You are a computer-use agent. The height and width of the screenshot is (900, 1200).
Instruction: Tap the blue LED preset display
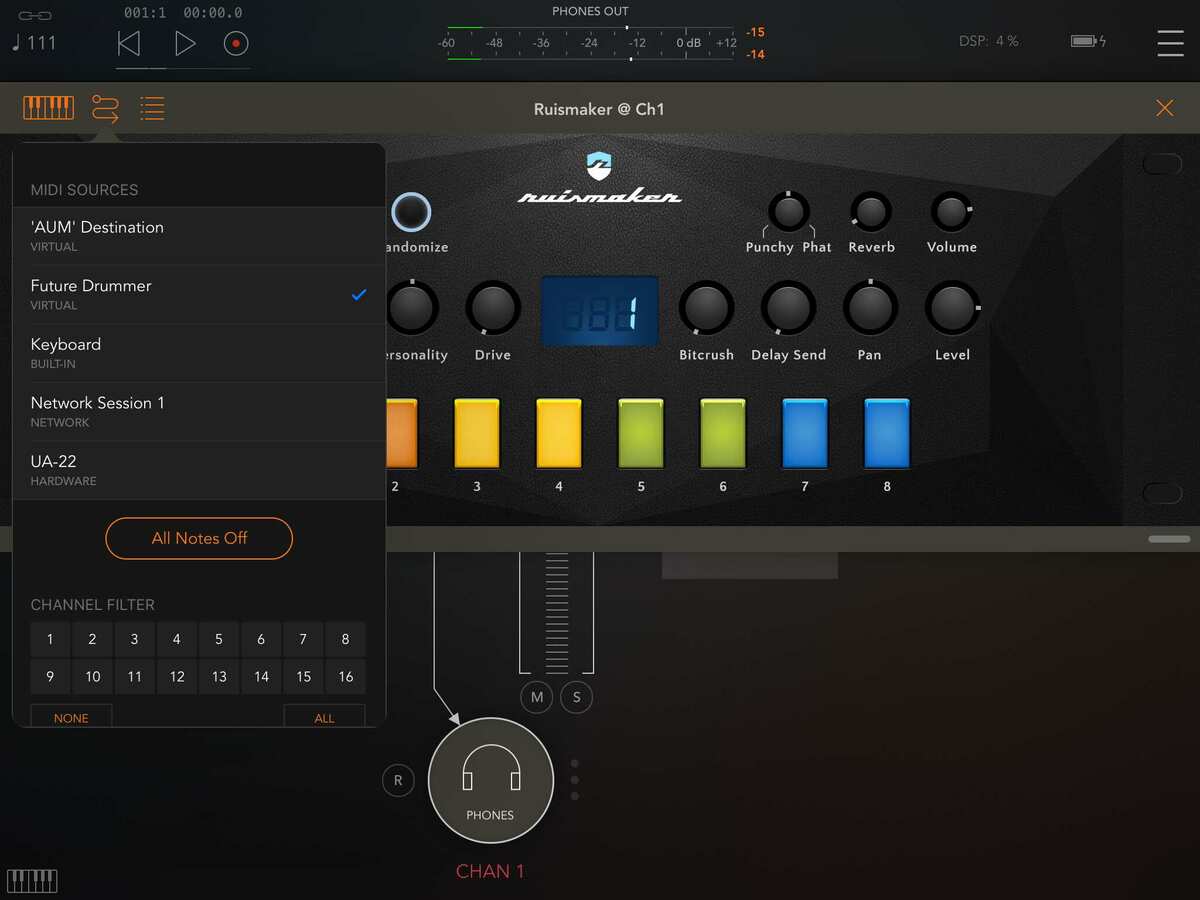(600, 311)
